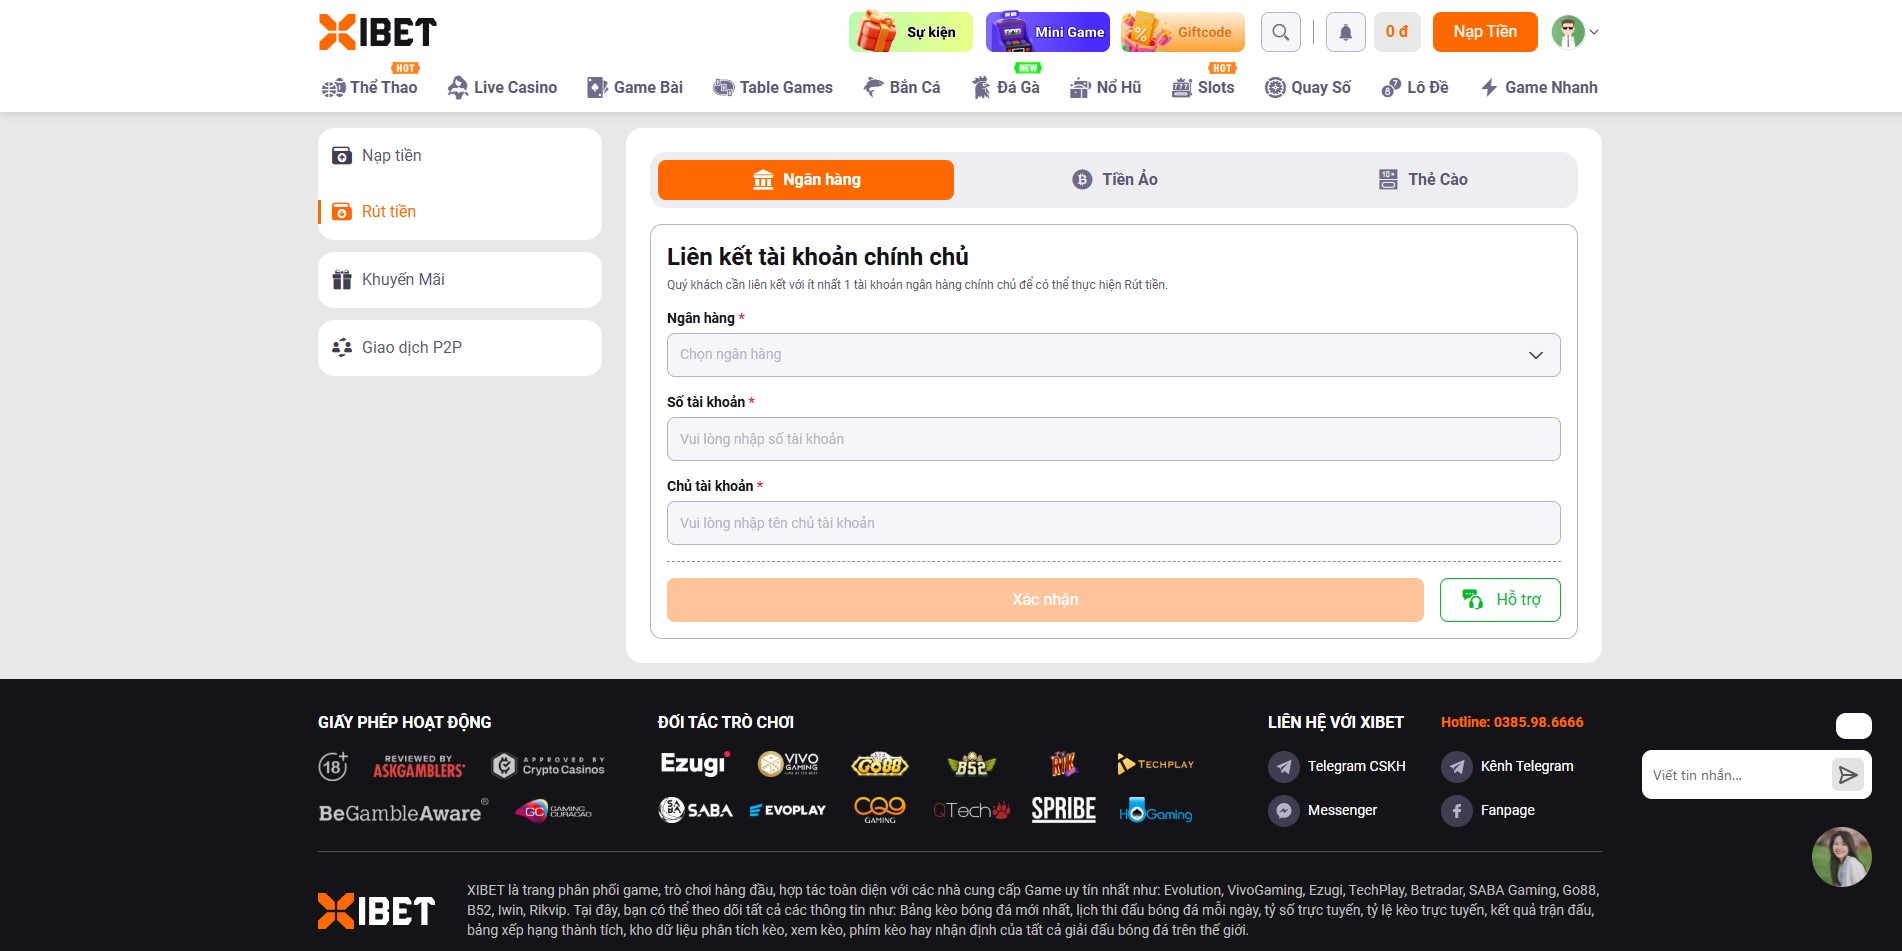The width and height of the screenshot is (1902, 951).
Task: Open the notification bell
Action: [1345, 32]
